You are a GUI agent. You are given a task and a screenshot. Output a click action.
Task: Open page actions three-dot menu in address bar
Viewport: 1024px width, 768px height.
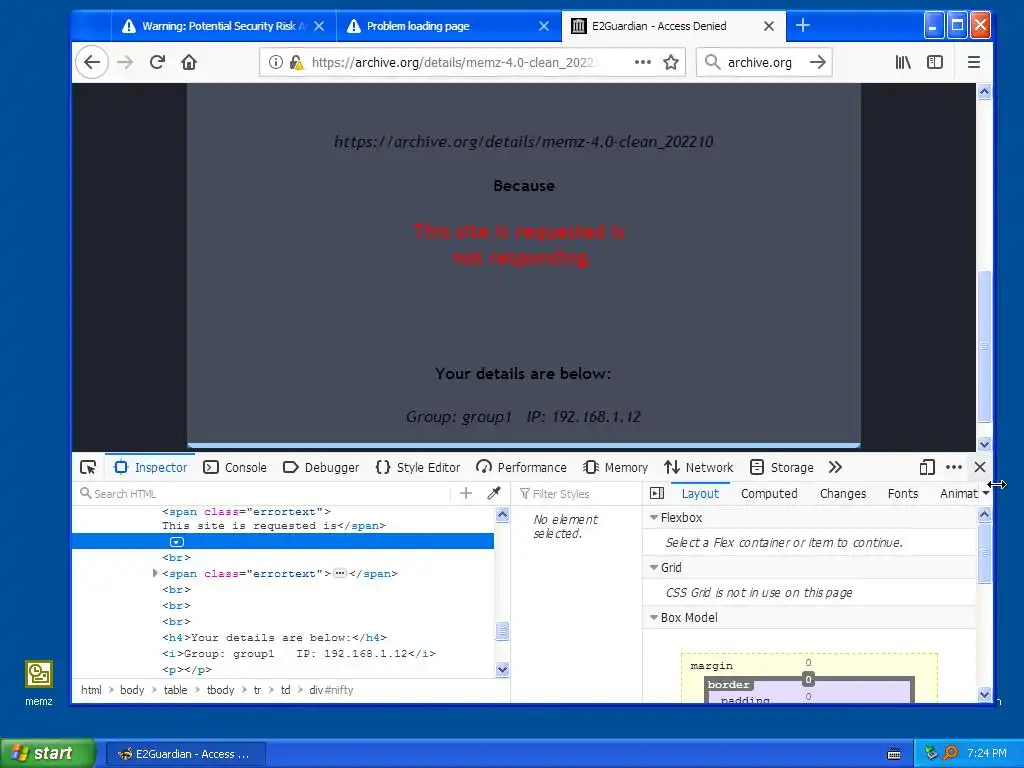pyautogui.click(x=643, y=63)
